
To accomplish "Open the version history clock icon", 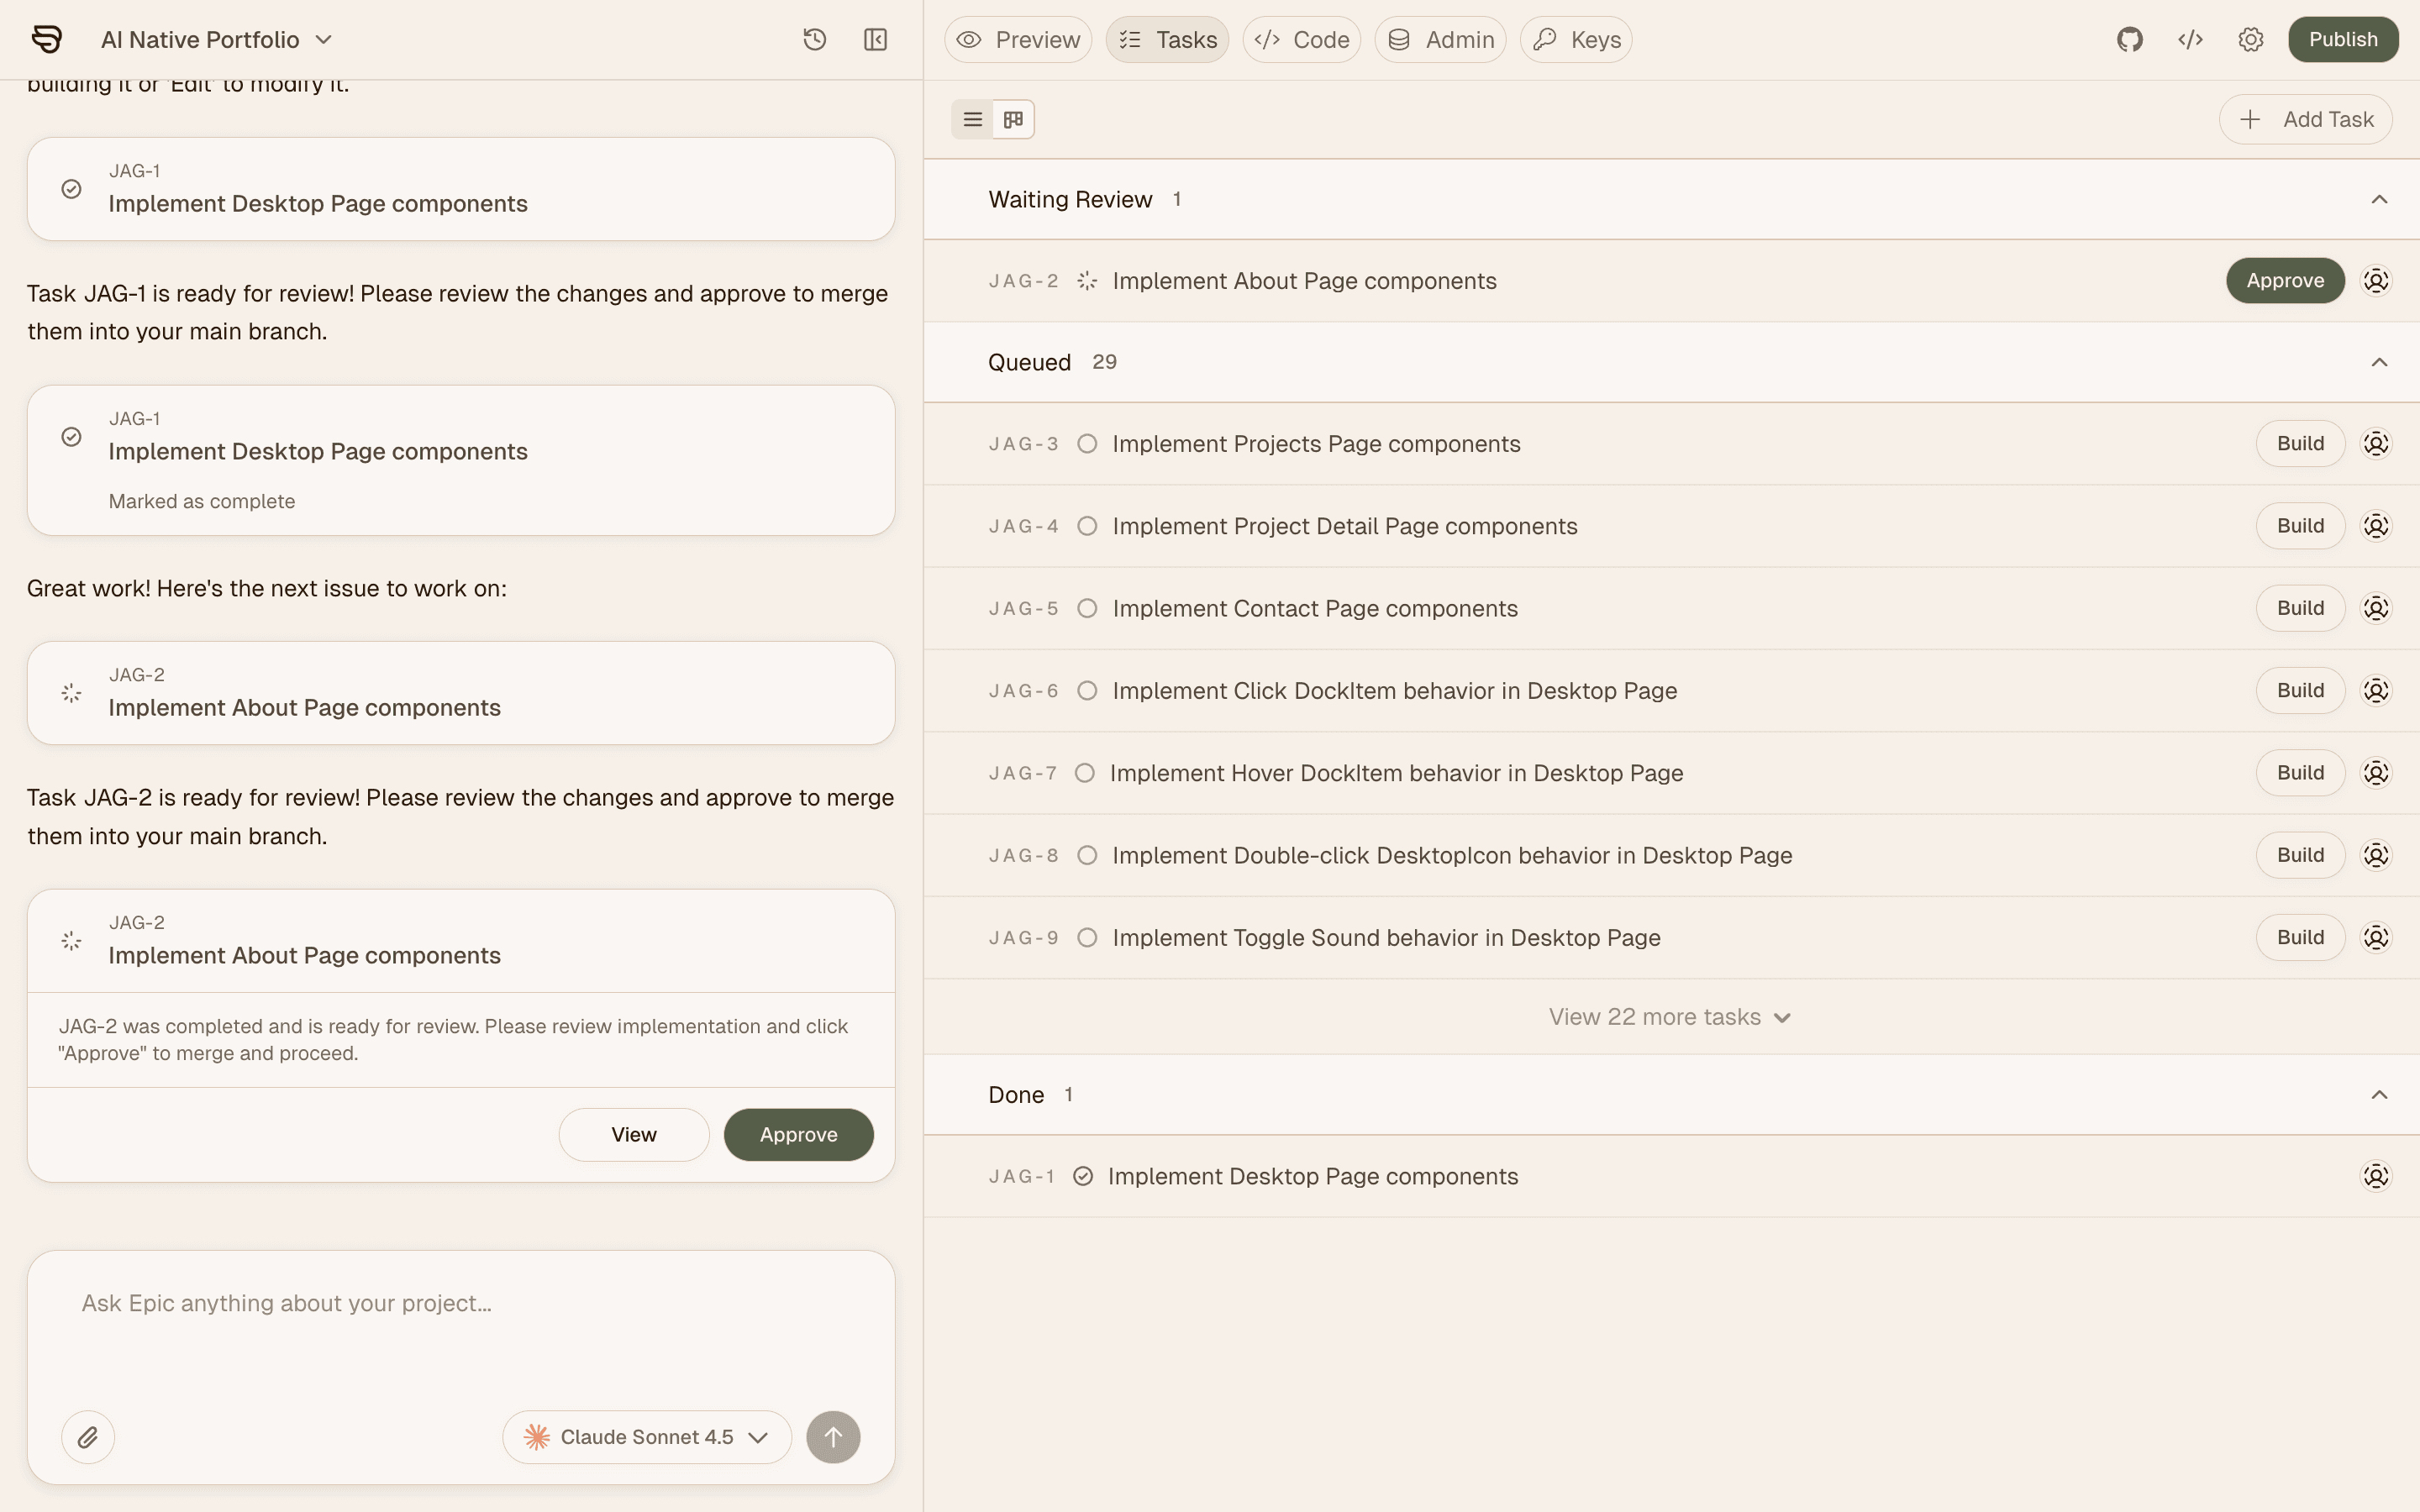I will click(x=814, y=40).
